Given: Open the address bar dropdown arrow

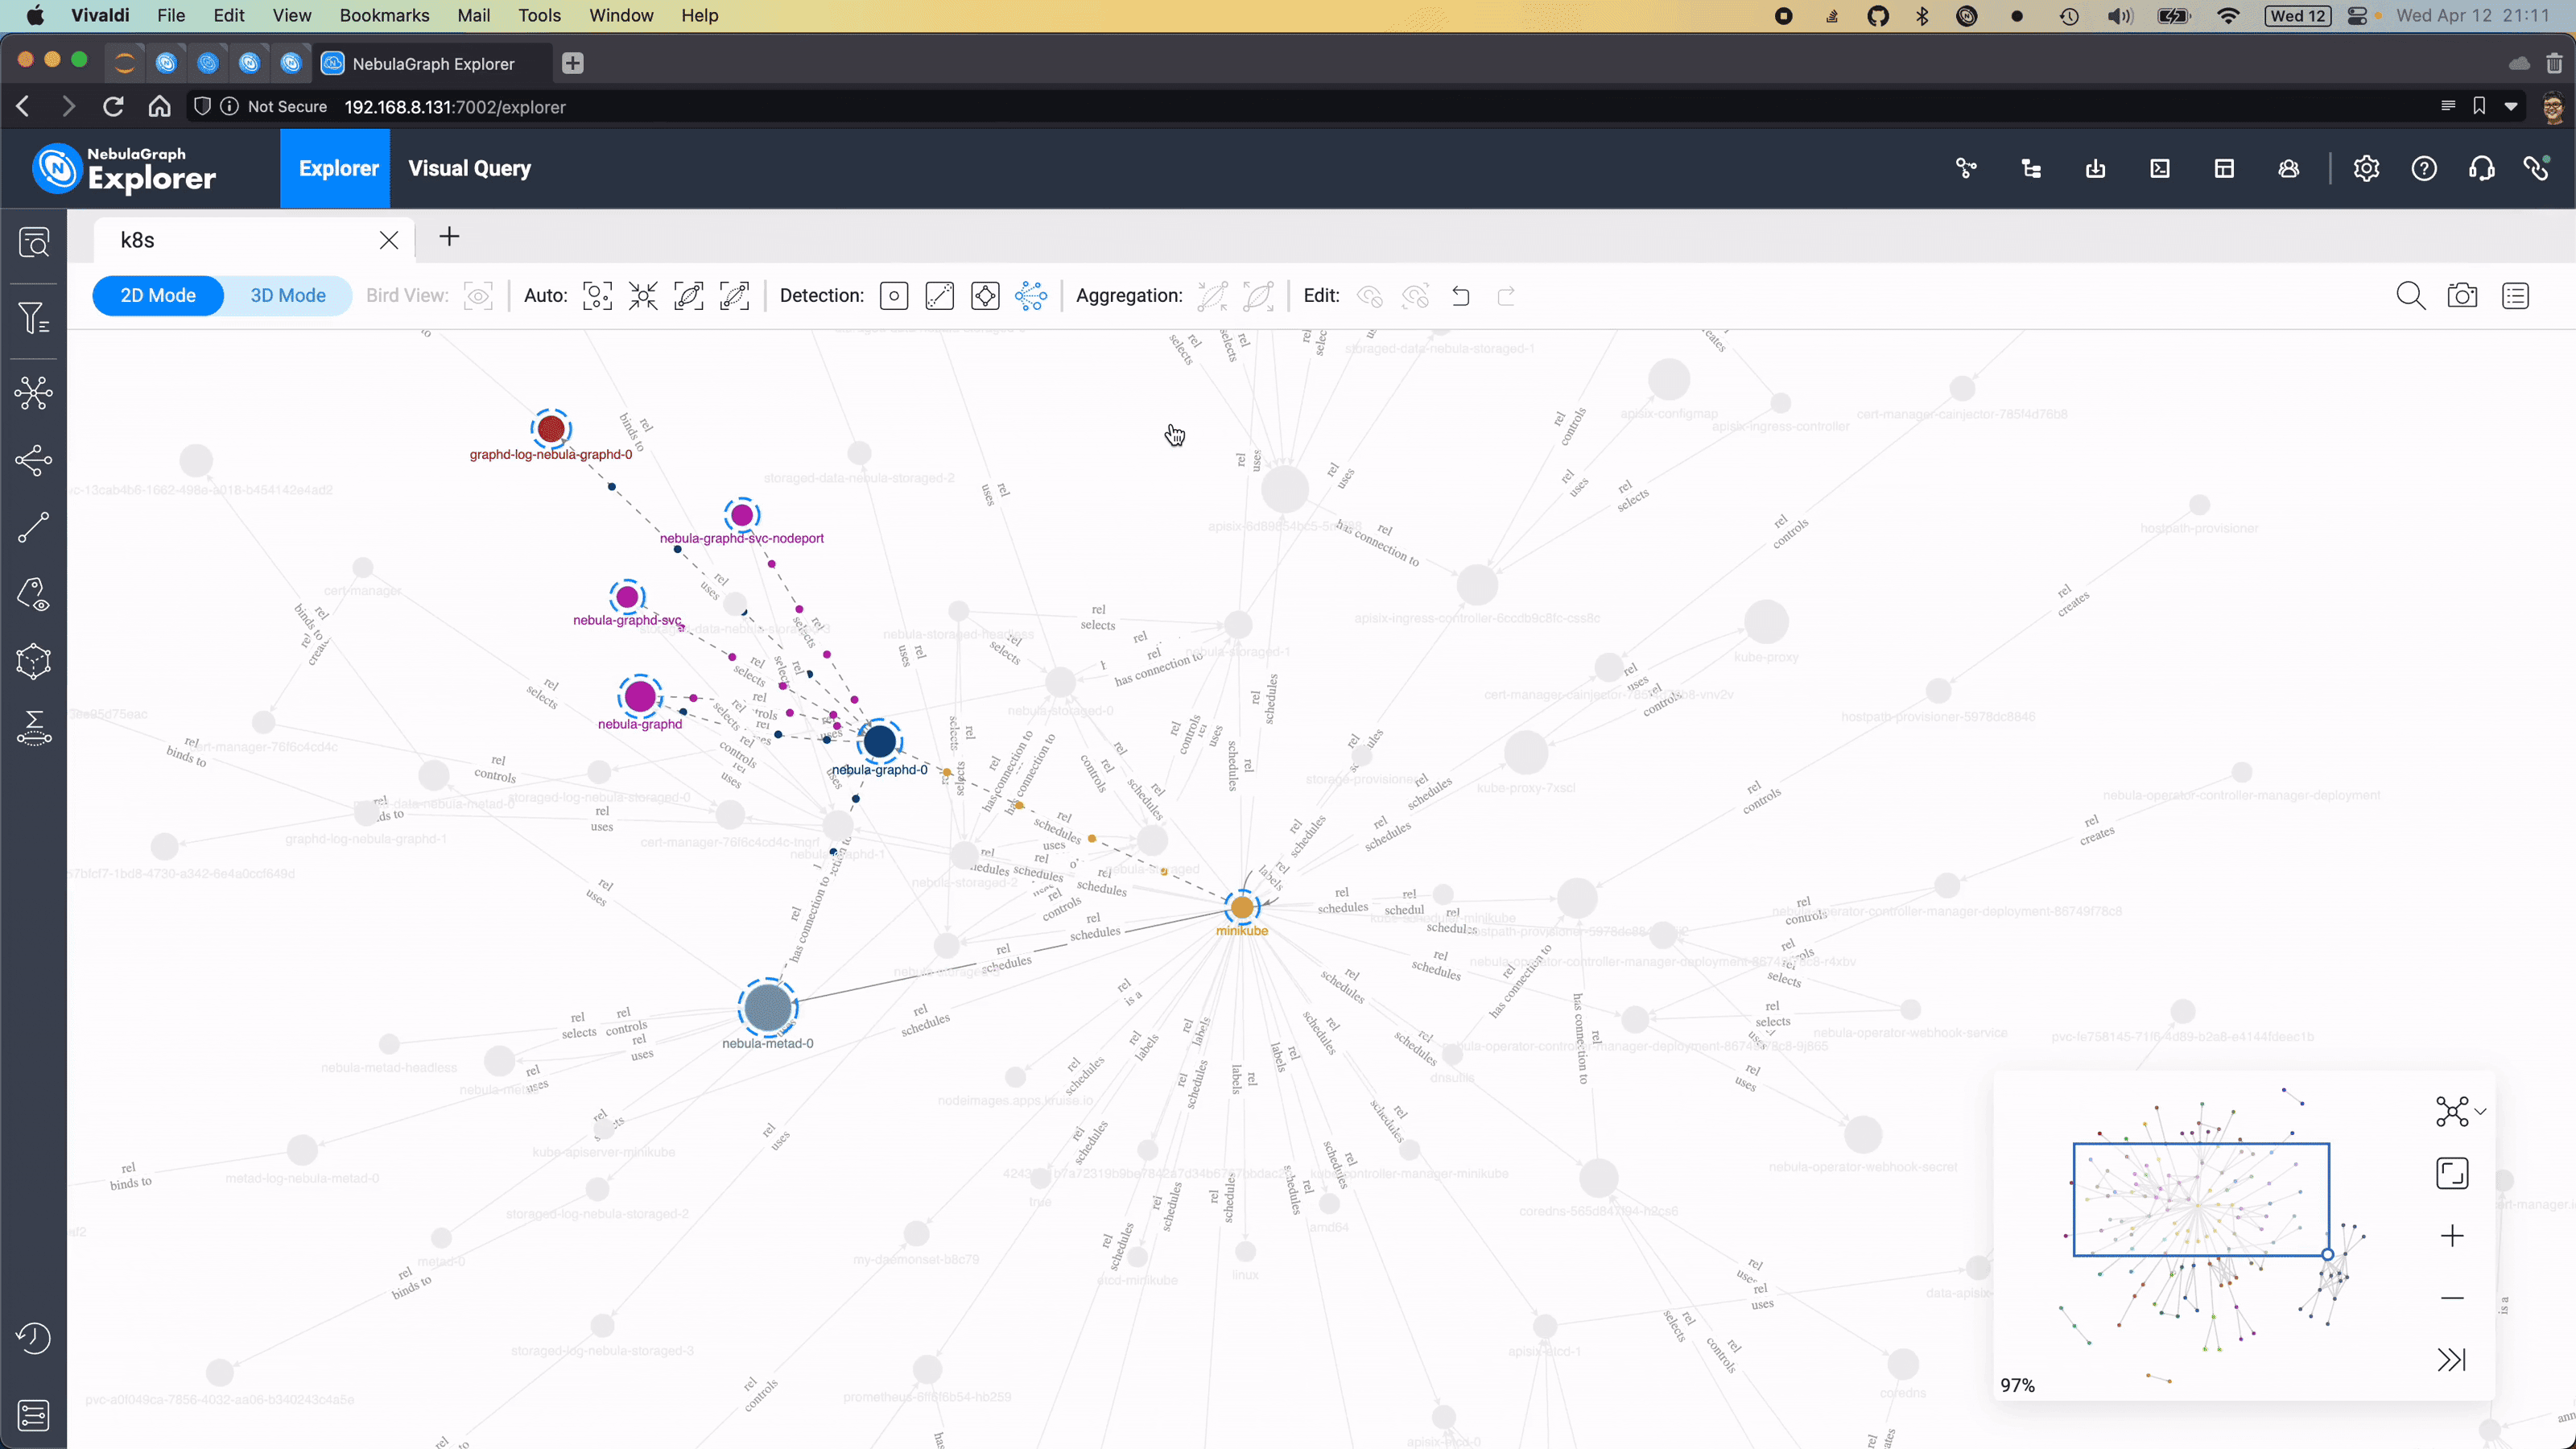Looking at the screenshot, I should point(2511,106).
